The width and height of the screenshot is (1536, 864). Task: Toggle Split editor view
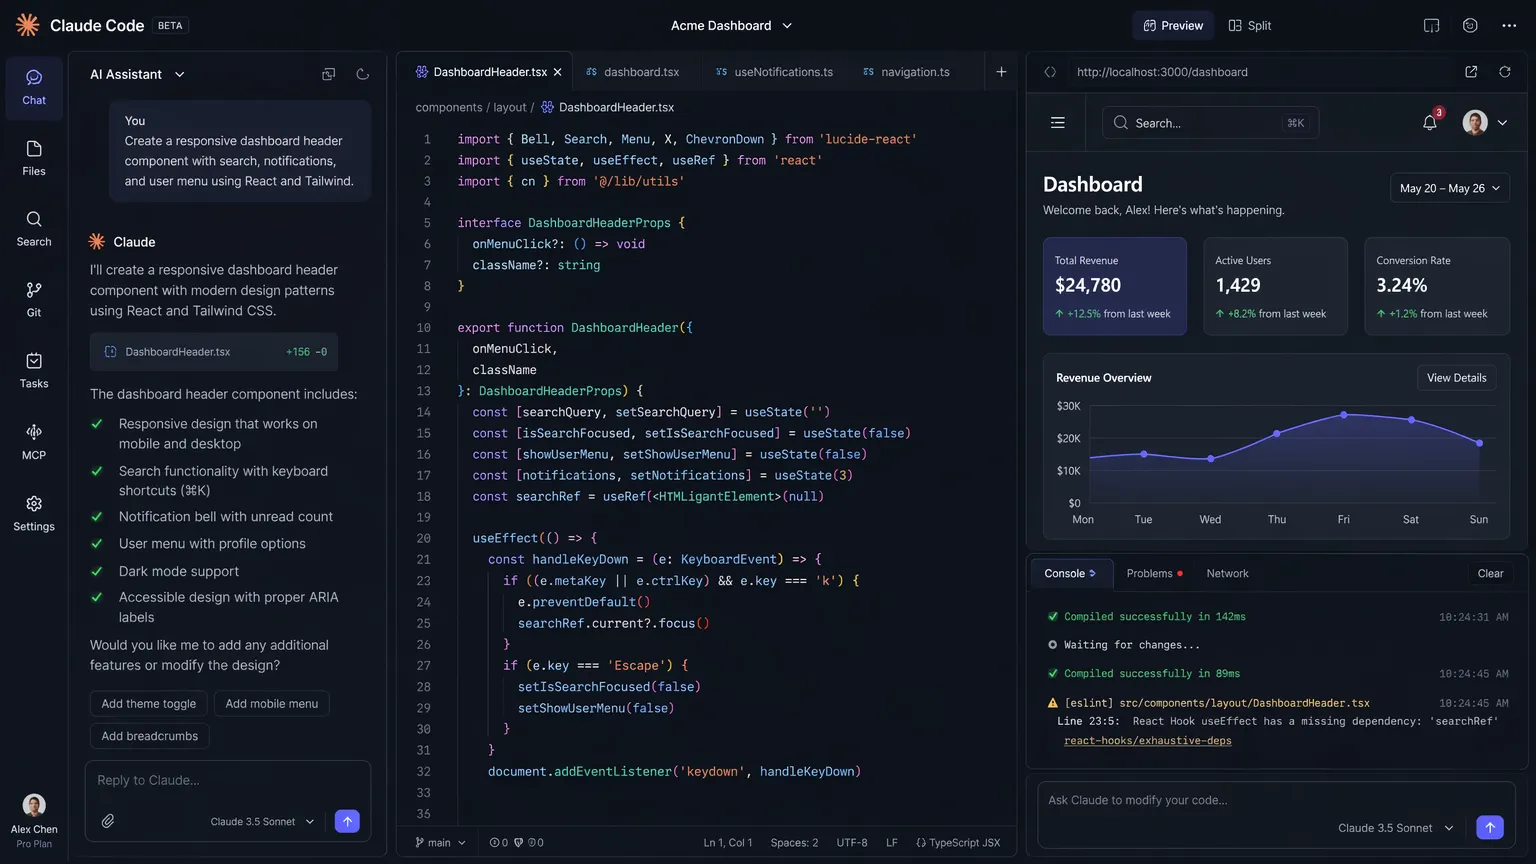(x=1248, y=25)
